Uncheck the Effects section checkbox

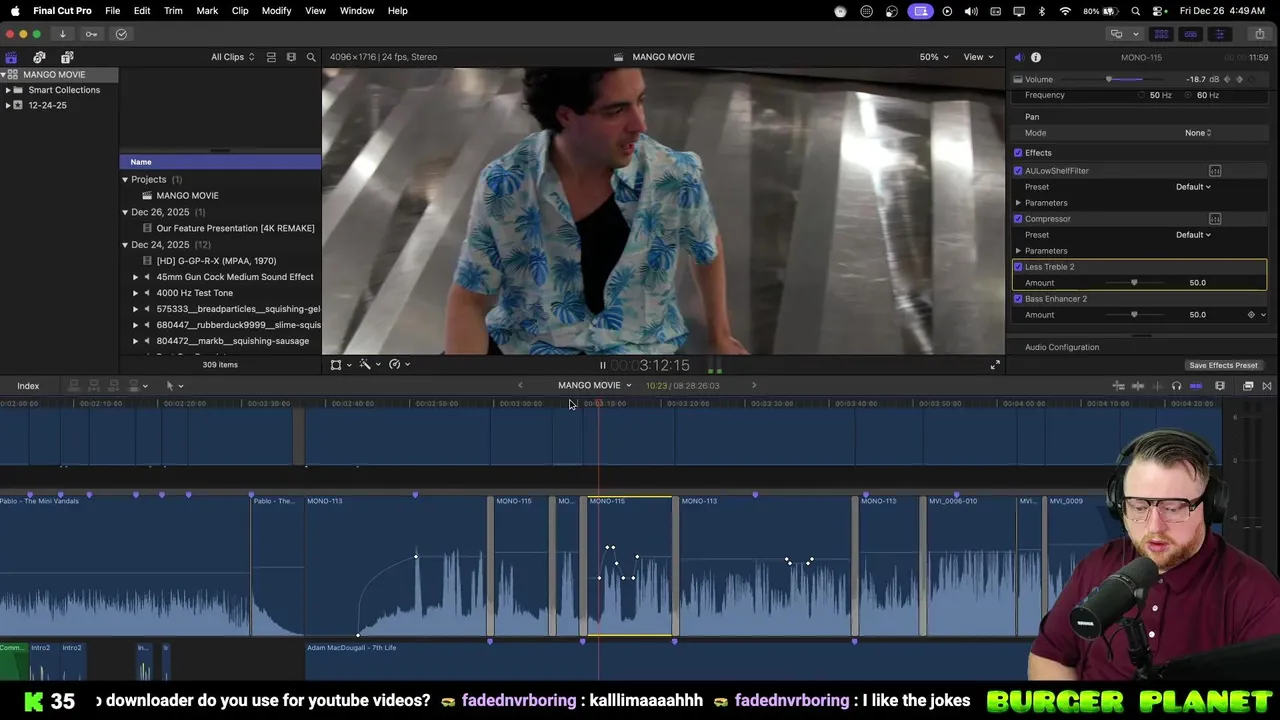pos(1018,153)
